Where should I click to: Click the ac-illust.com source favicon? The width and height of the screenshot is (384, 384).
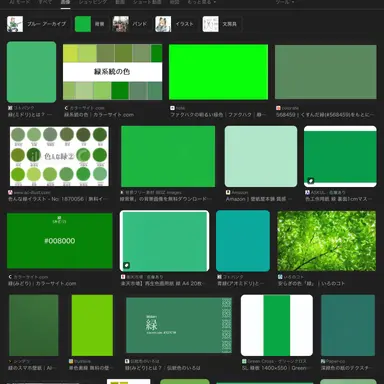10,192
